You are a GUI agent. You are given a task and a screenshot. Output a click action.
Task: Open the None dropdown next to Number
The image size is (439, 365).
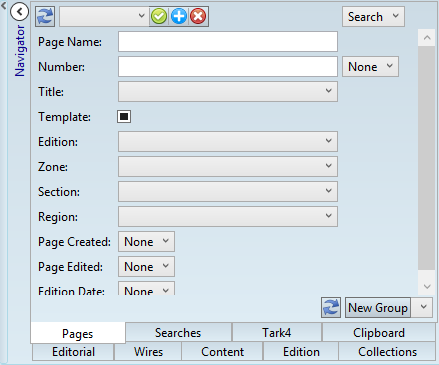point(370,67)
